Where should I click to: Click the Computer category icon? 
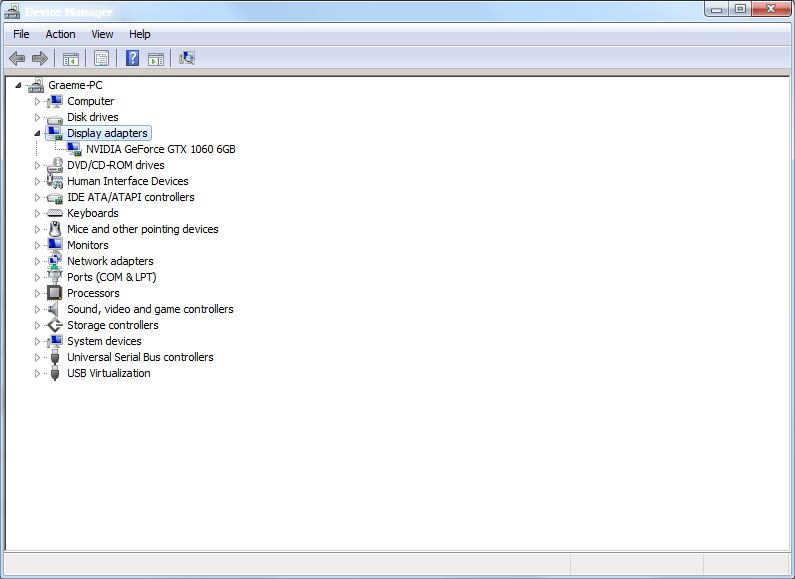55,101
